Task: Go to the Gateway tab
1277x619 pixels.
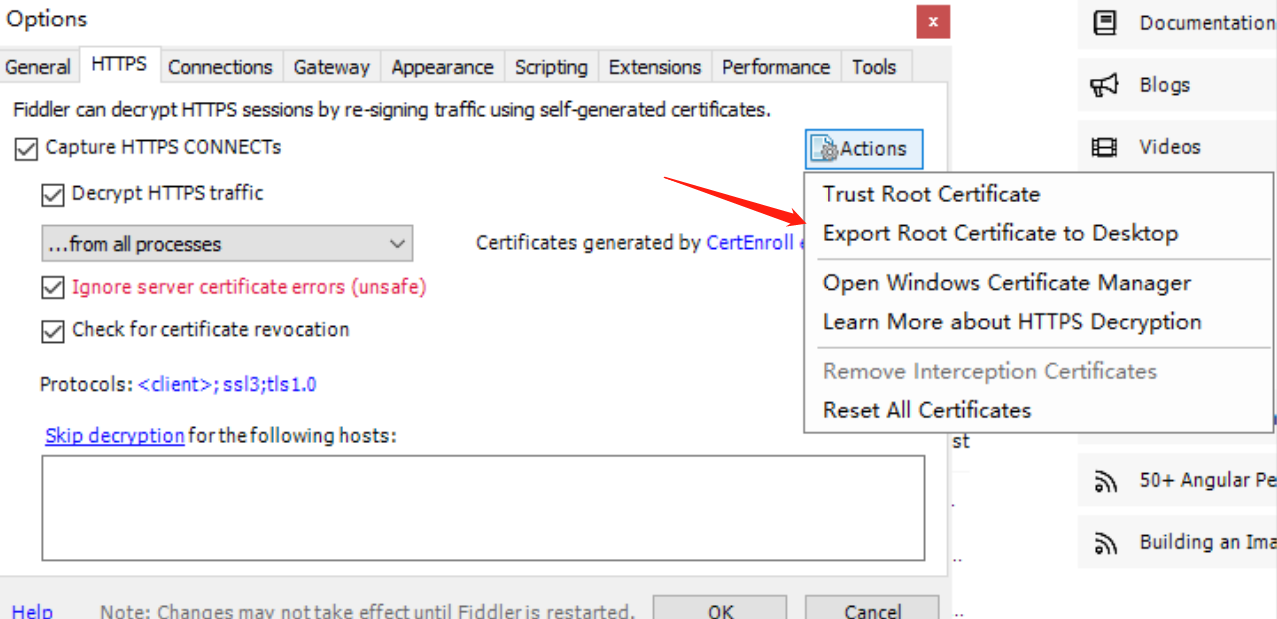Action: [x=331, y=67]
